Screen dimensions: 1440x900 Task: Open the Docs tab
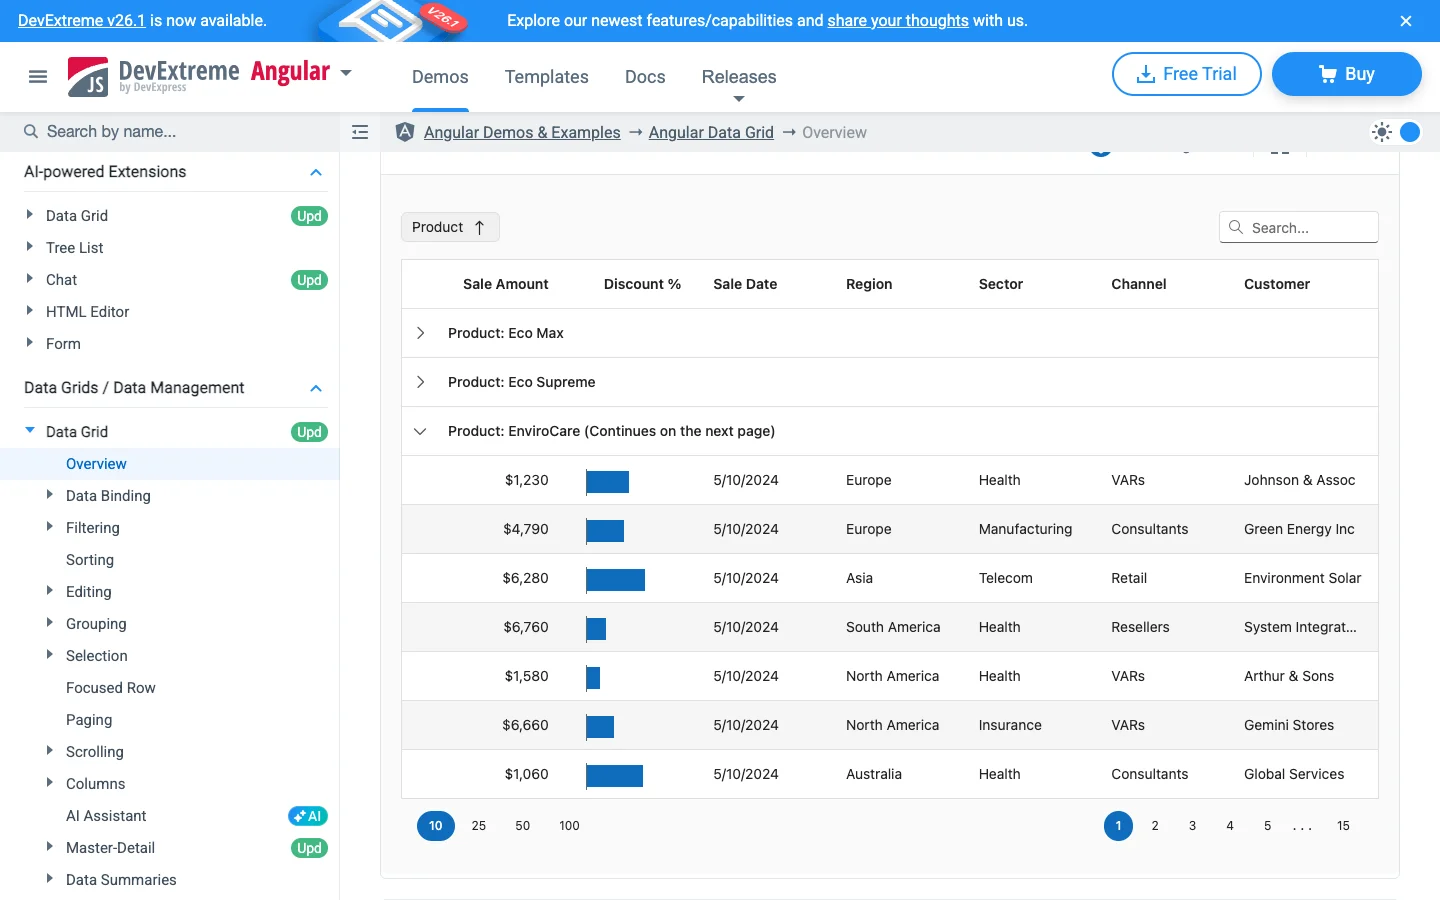click(645, 77)
